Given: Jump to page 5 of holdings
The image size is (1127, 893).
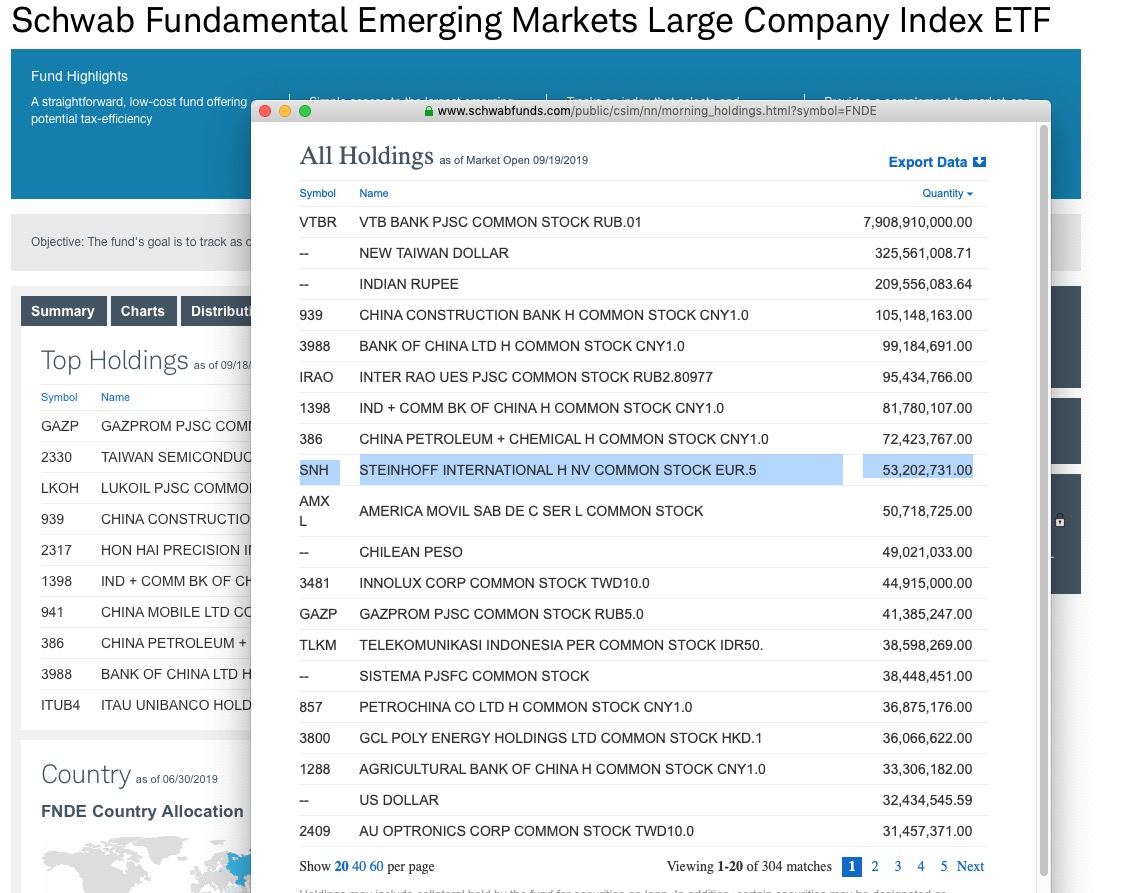Looking at the screenshot, I should [x=943, y=866].
